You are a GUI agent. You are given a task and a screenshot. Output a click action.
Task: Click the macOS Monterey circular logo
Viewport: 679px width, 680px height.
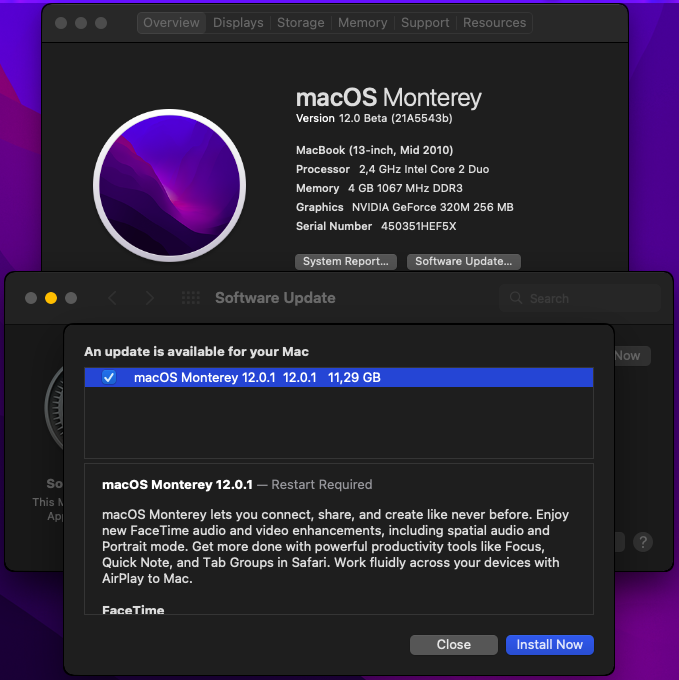point(170,186)
